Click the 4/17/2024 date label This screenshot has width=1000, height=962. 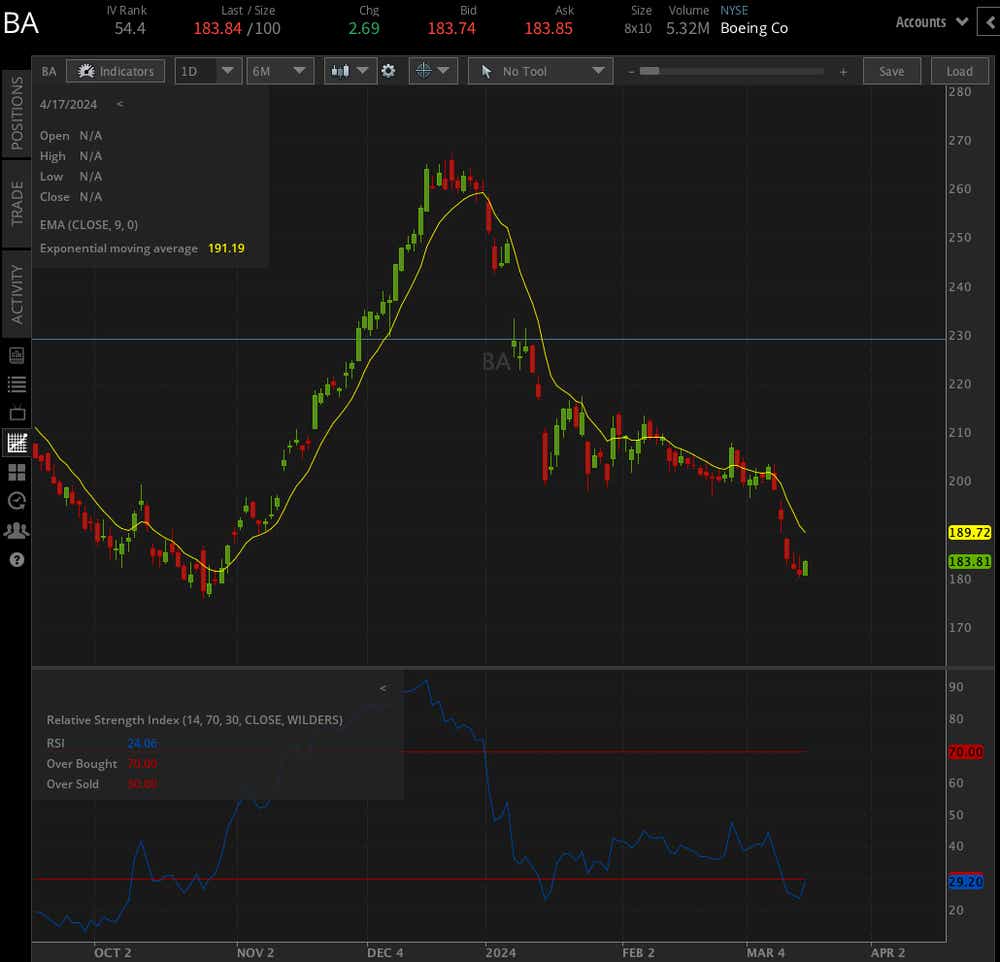68,105
